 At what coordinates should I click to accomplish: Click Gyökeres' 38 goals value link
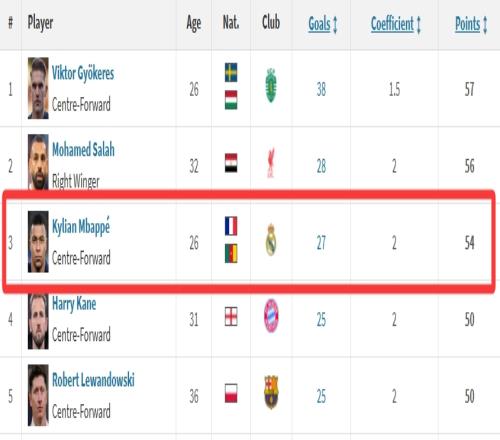[321, 89]
